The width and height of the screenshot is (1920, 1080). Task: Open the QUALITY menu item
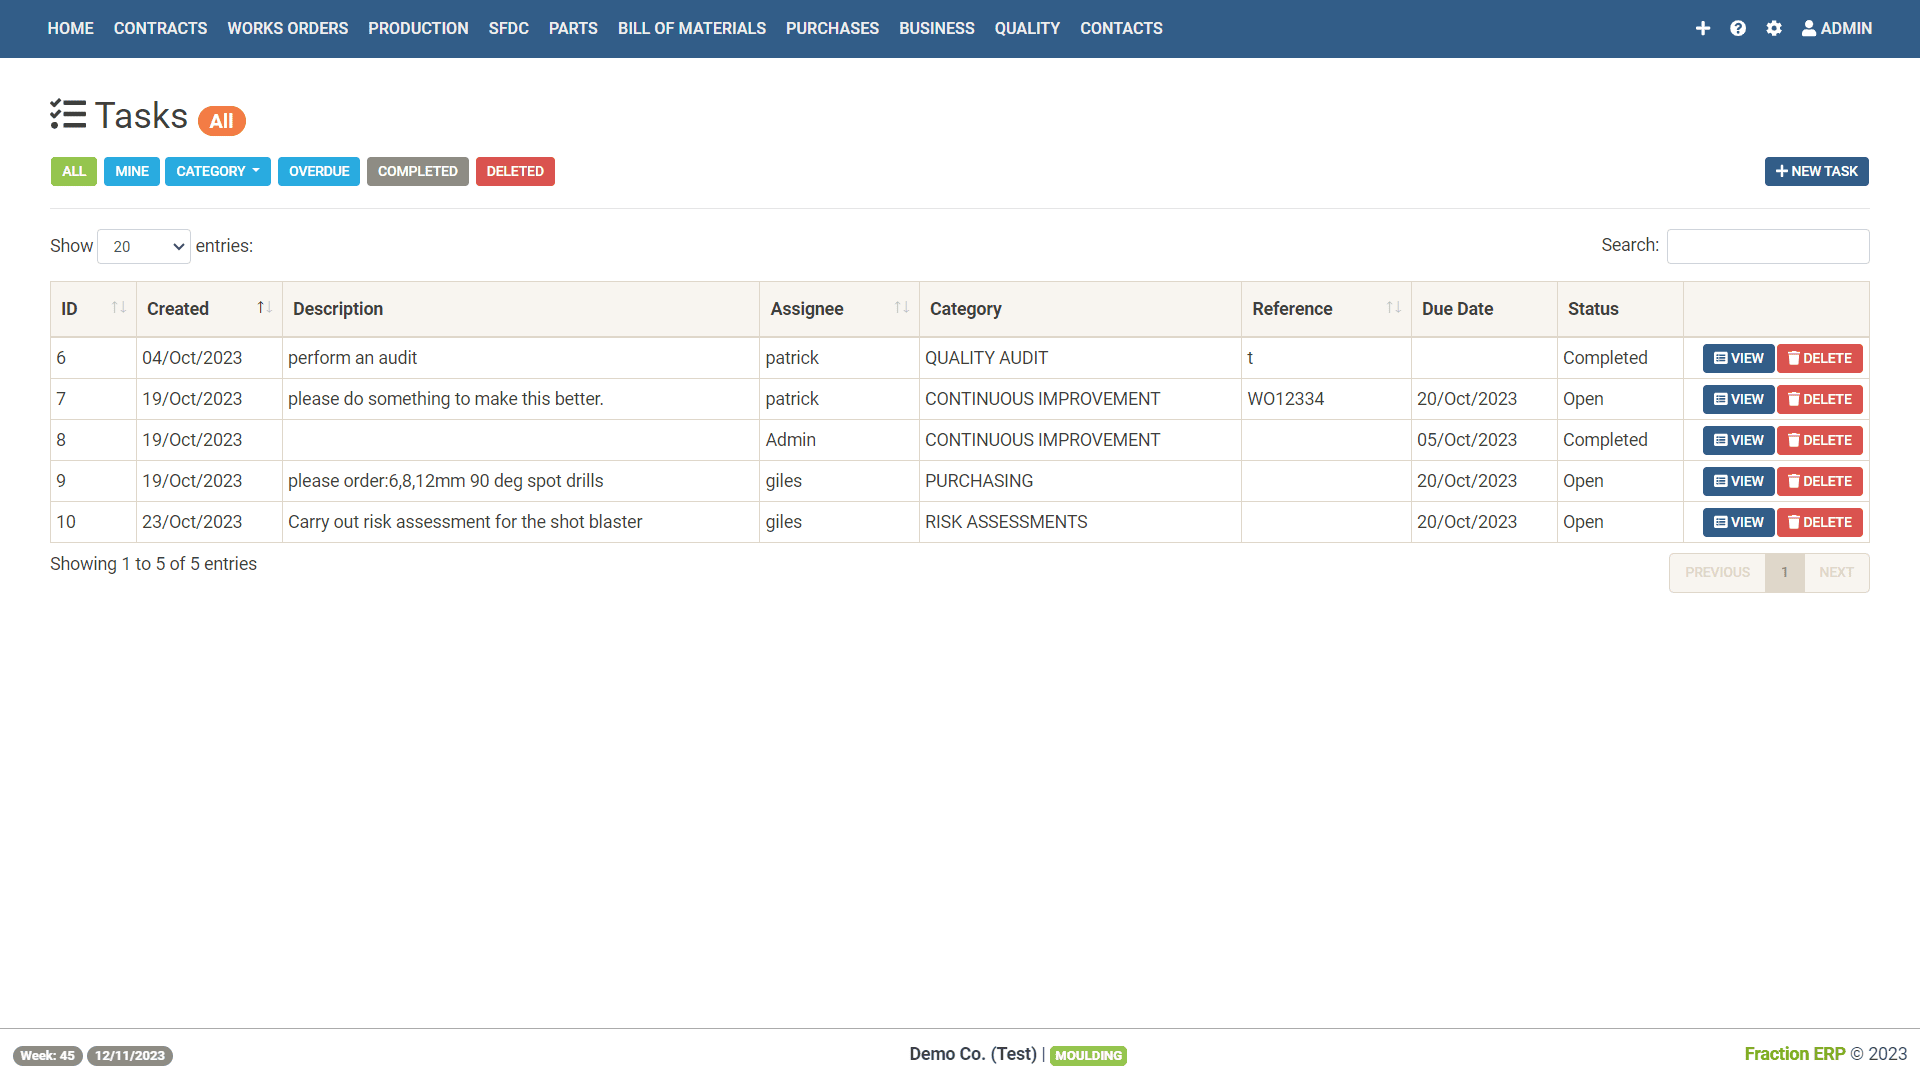point(1027,28)
